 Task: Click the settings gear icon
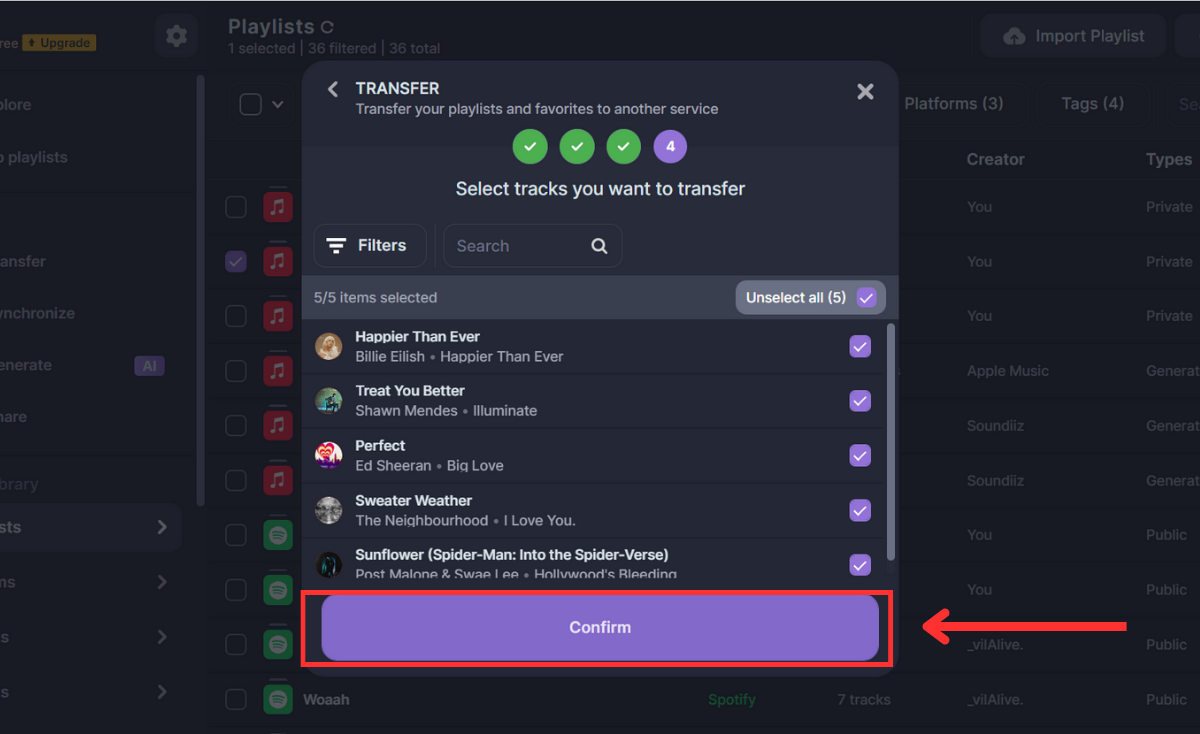coord(176,36)
